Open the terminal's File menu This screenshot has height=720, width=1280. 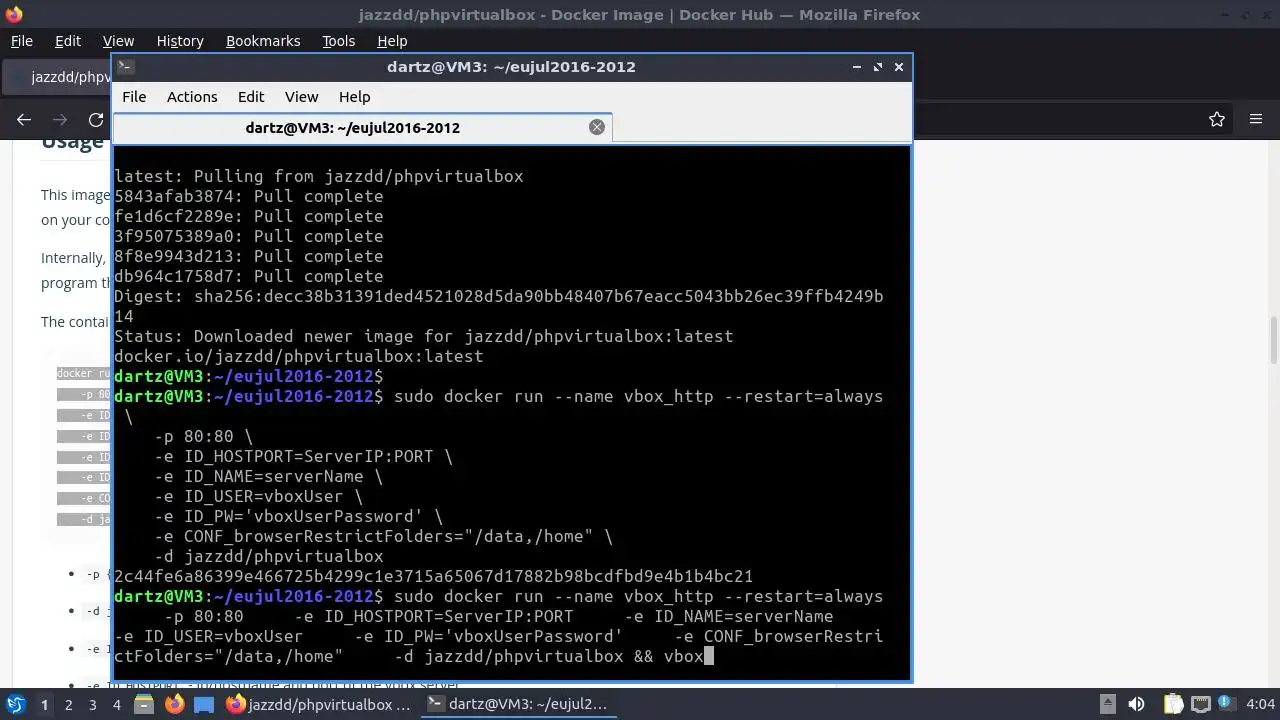coord(134,97)
